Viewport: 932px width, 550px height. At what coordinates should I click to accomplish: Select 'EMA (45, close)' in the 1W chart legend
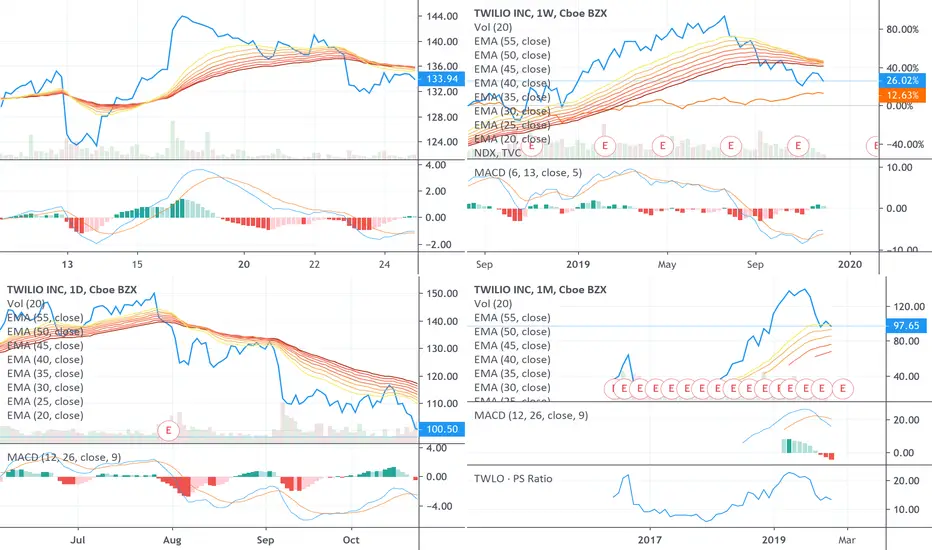tap(512, 69)
